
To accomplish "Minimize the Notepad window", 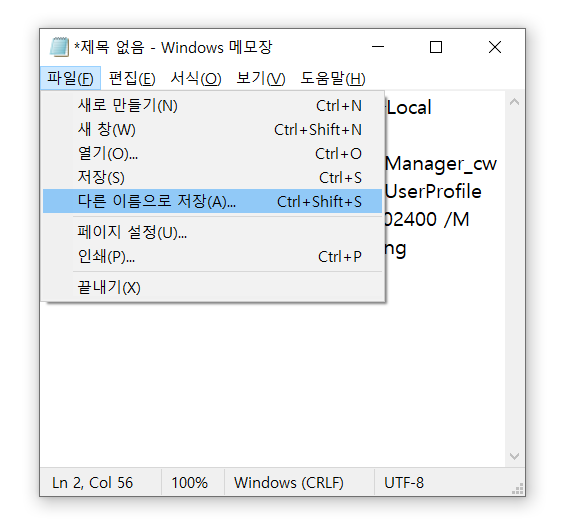I will click(x=378, y=47).
